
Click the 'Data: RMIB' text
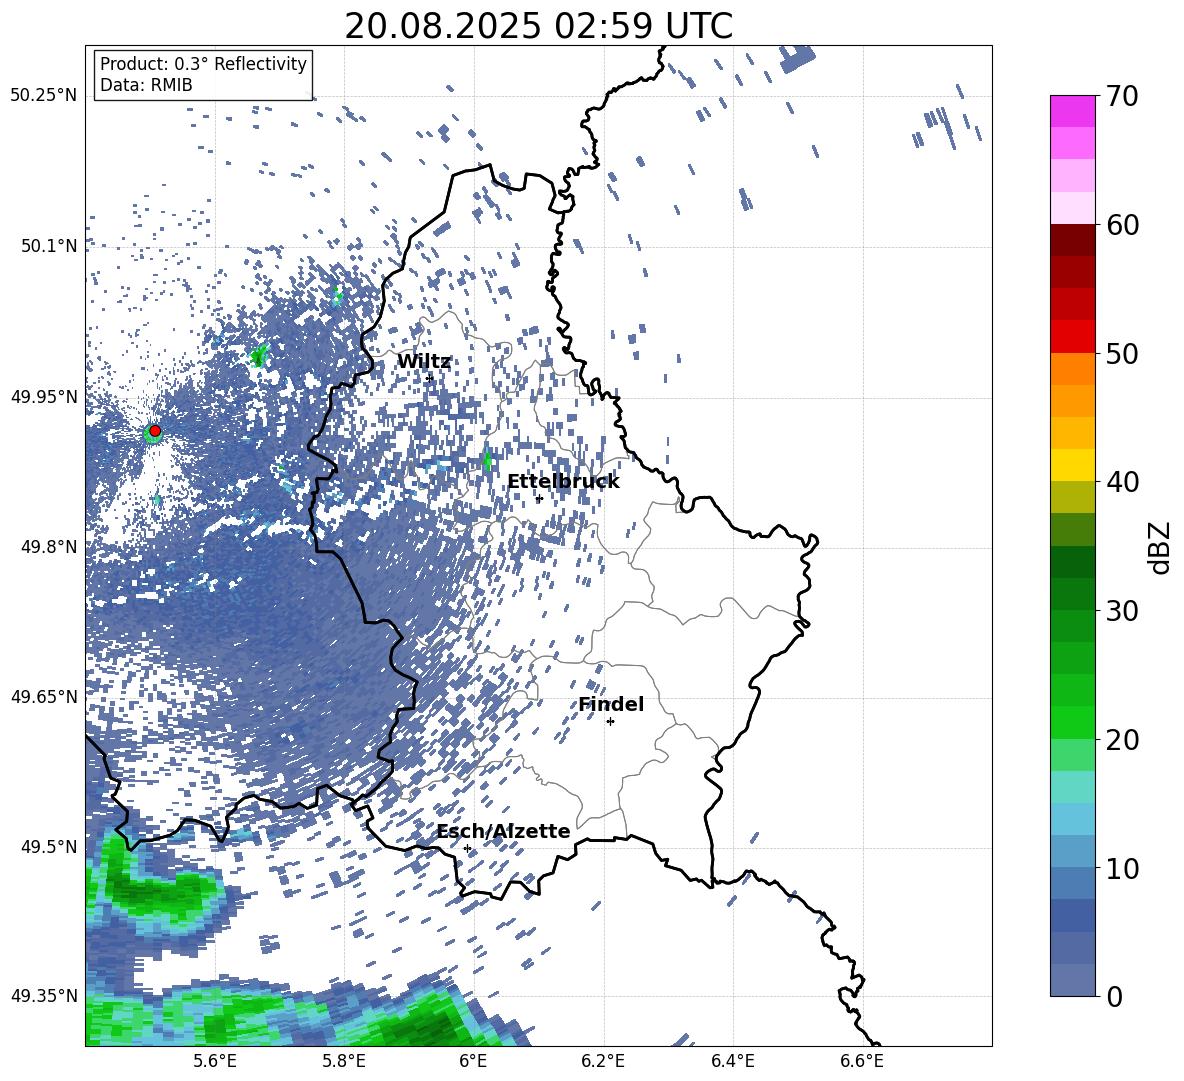tap(146, 85)
